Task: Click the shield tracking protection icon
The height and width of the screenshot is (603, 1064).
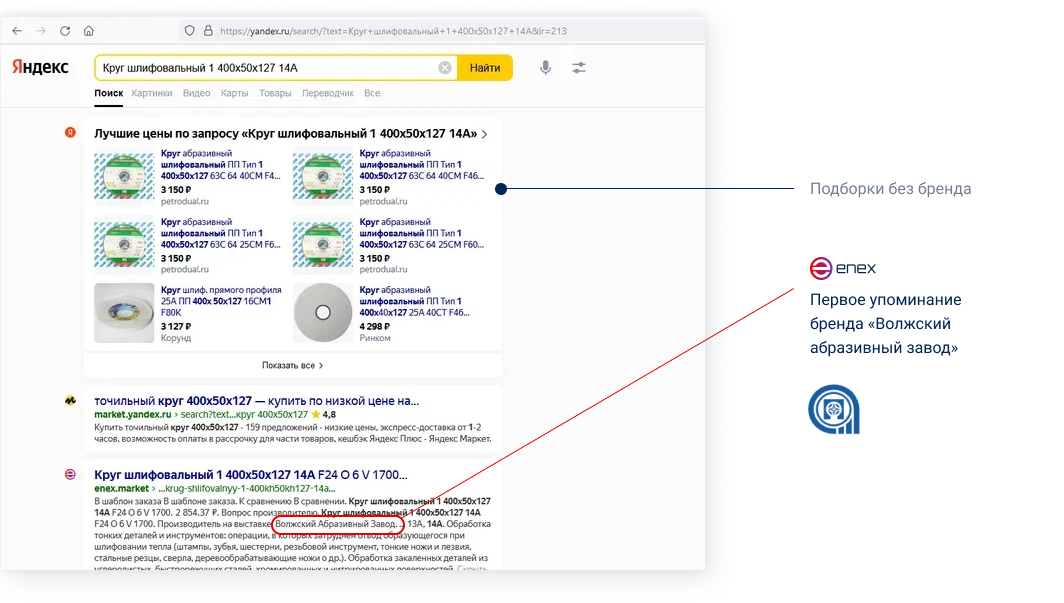Action: click(189, 31)
